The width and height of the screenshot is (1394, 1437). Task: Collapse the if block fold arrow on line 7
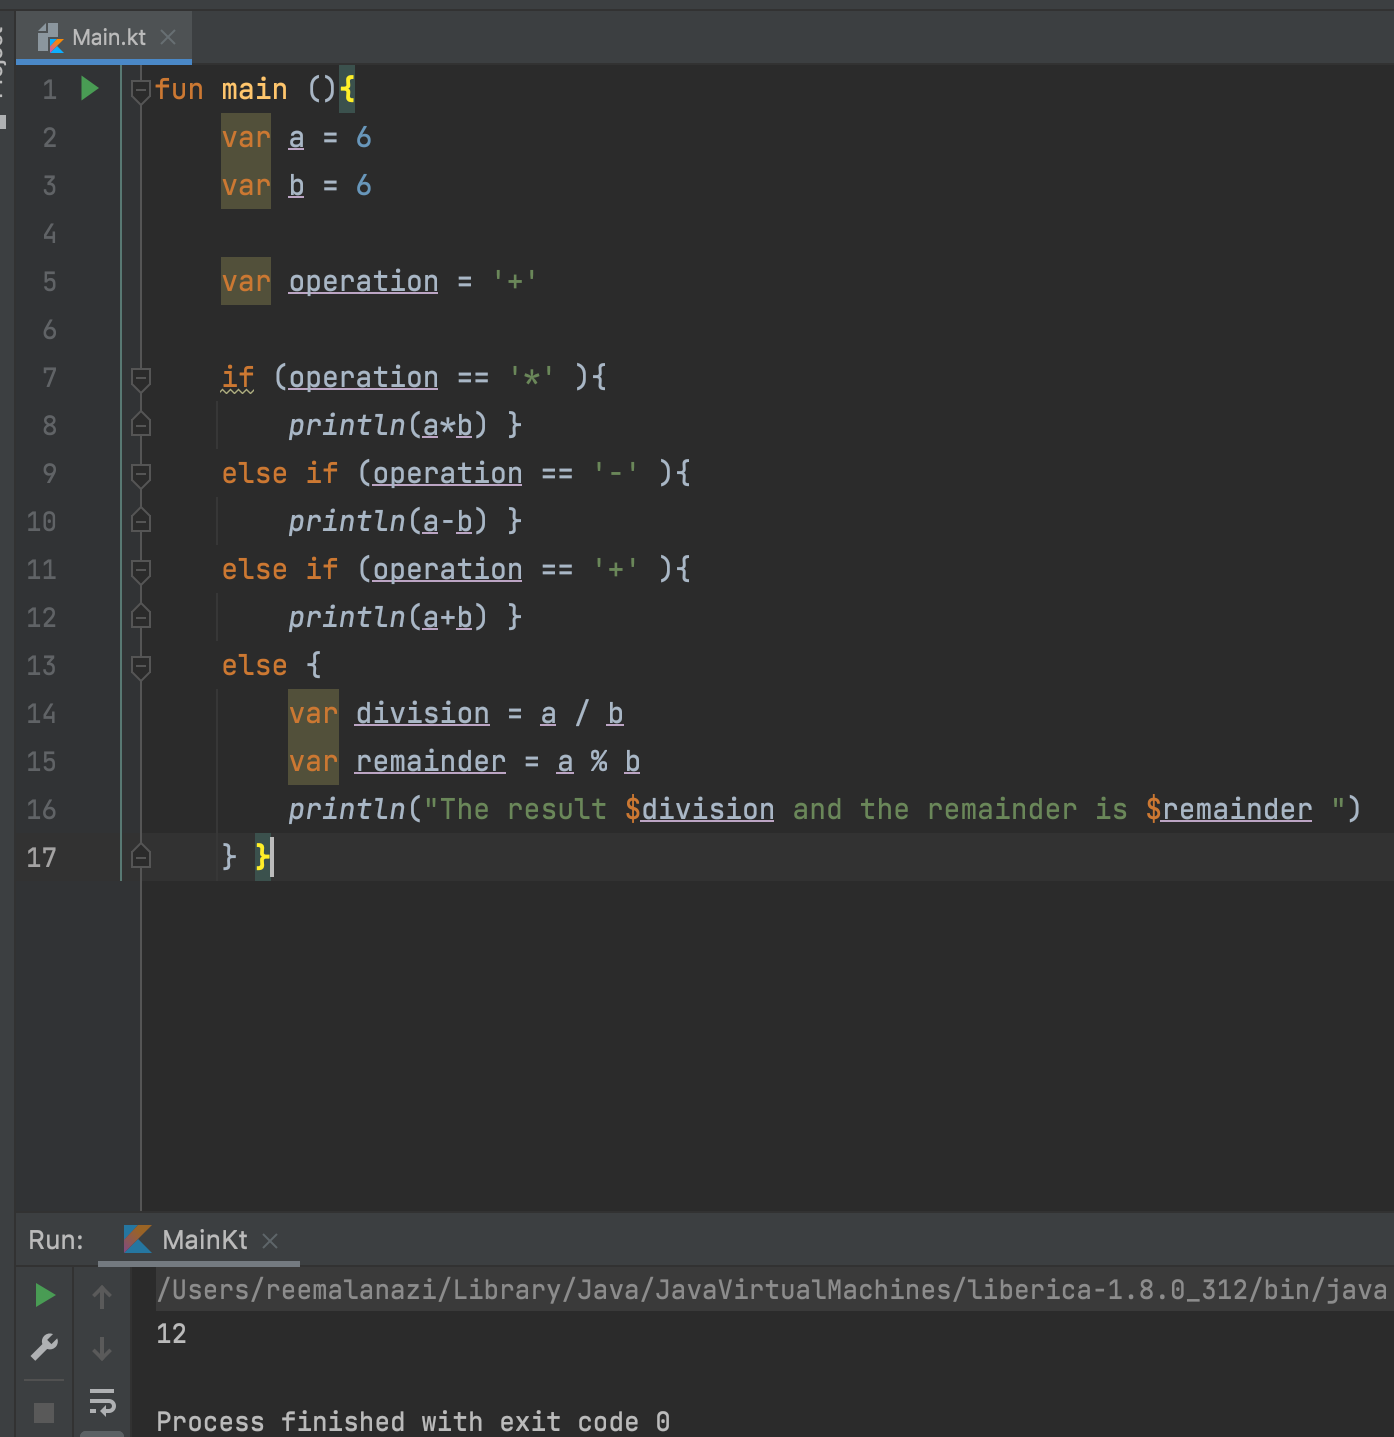click(140, 377)
